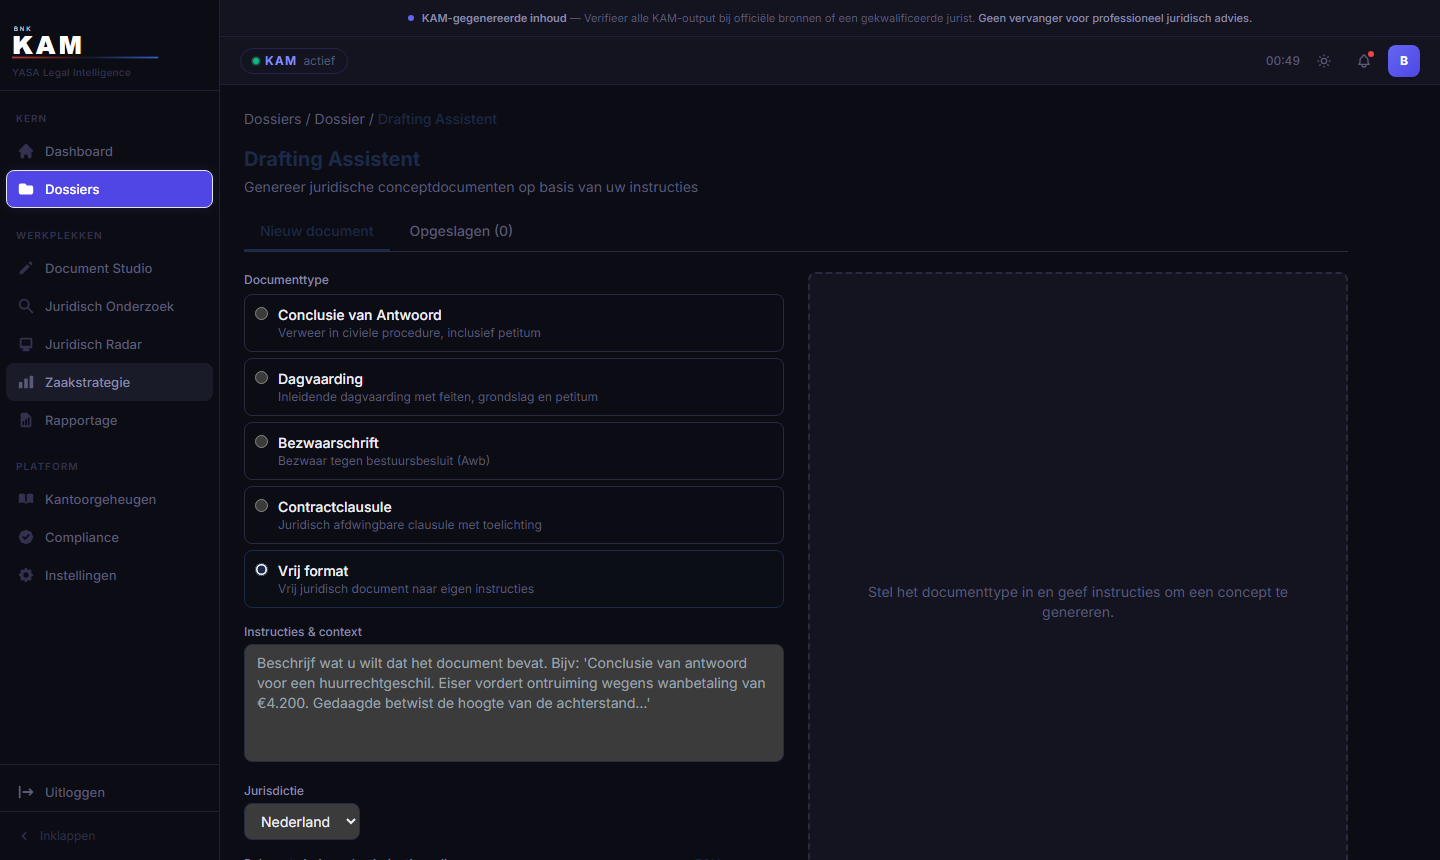The image size is (1440, 860).
Task: Click the Inklappen sidebar label
Action: pyautogui.click(x=68, y=836)
